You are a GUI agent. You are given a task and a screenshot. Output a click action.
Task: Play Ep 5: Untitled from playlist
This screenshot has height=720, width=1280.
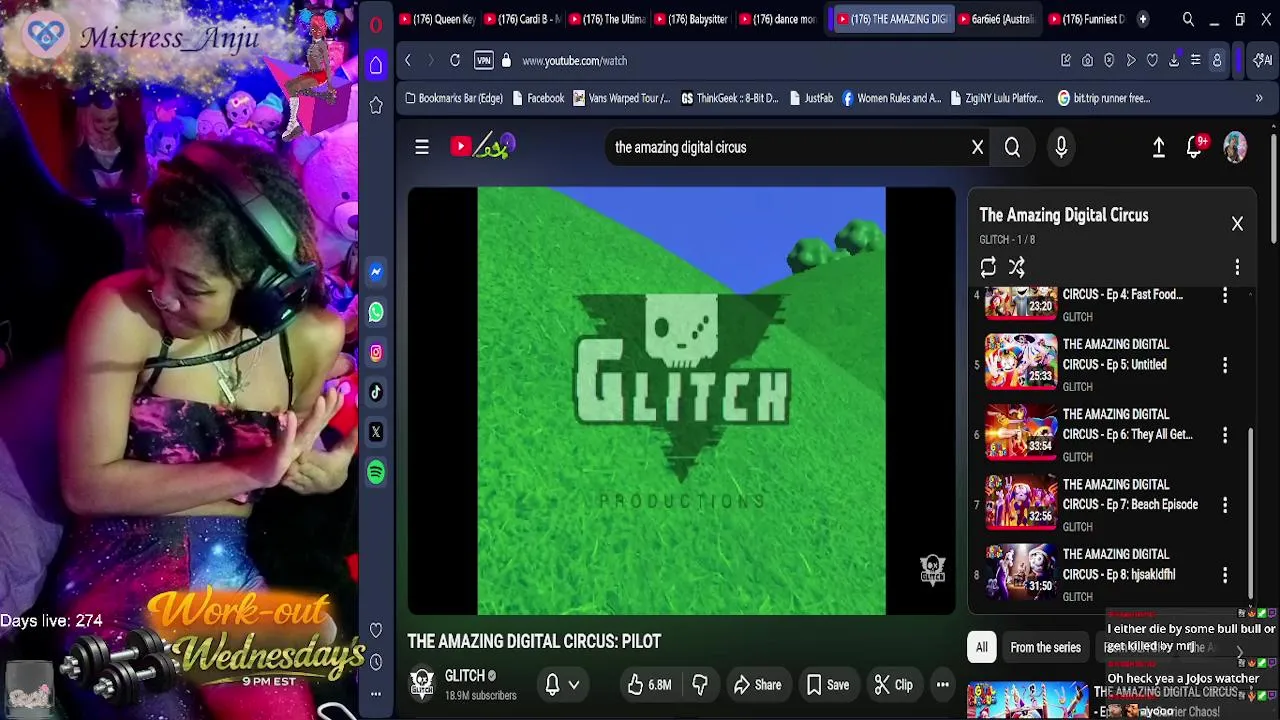(1108, 364)
